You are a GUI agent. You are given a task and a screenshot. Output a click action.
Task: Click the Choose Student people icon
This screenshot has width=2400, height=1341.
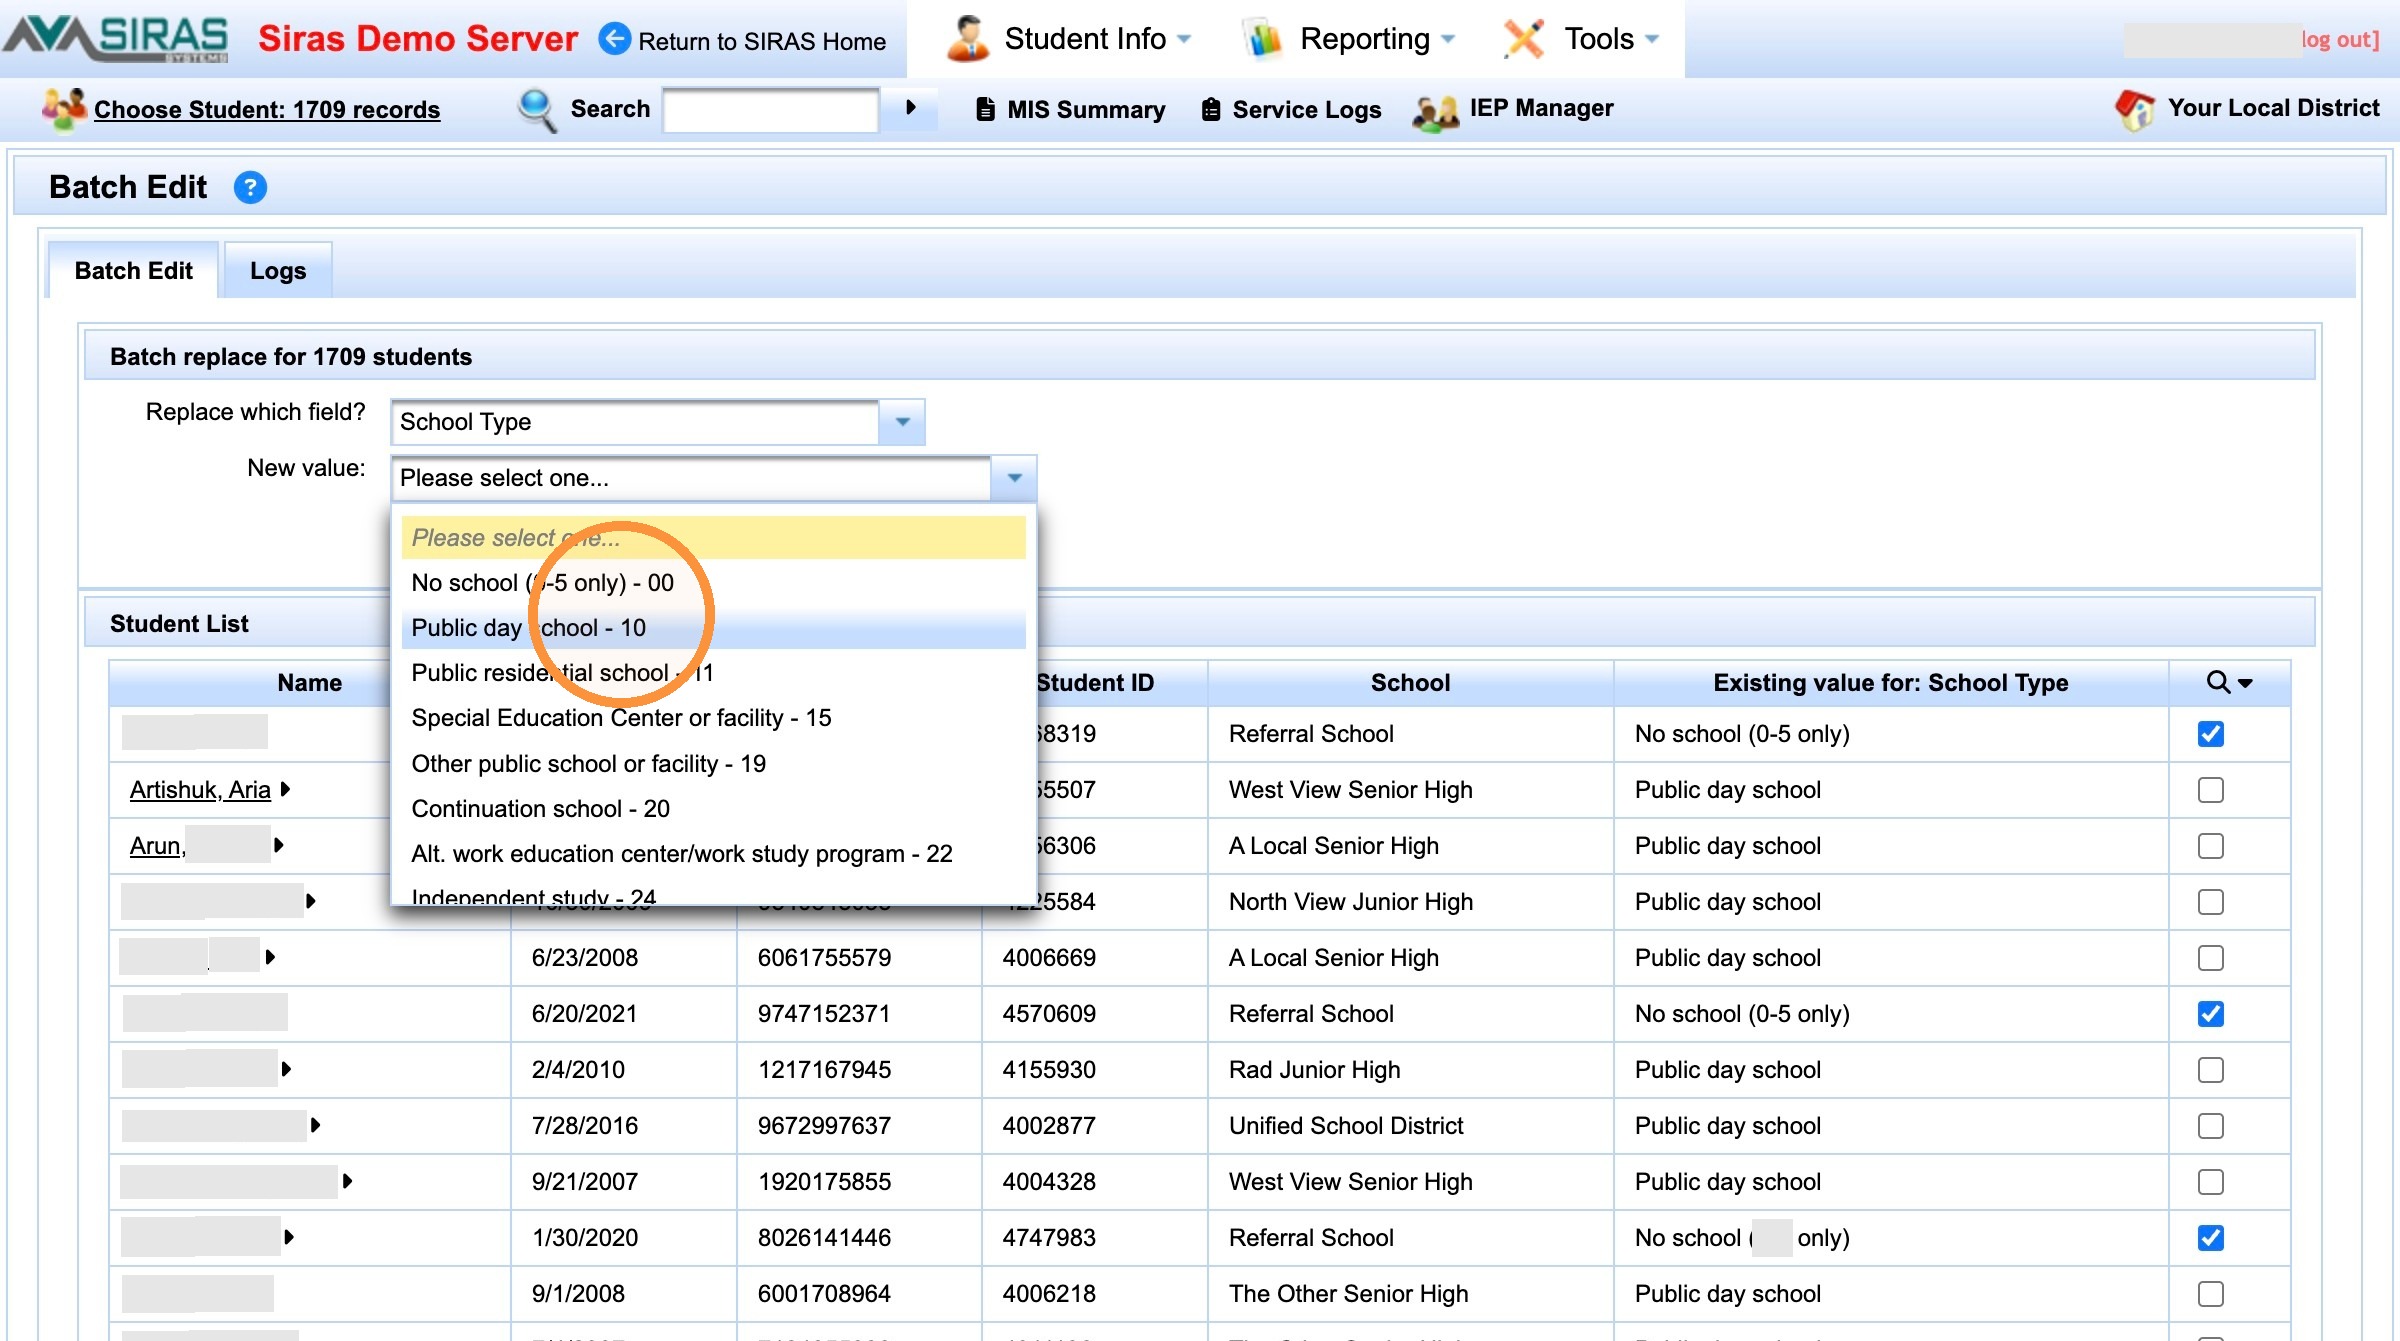pyautogui.click(x=64, y=108)
